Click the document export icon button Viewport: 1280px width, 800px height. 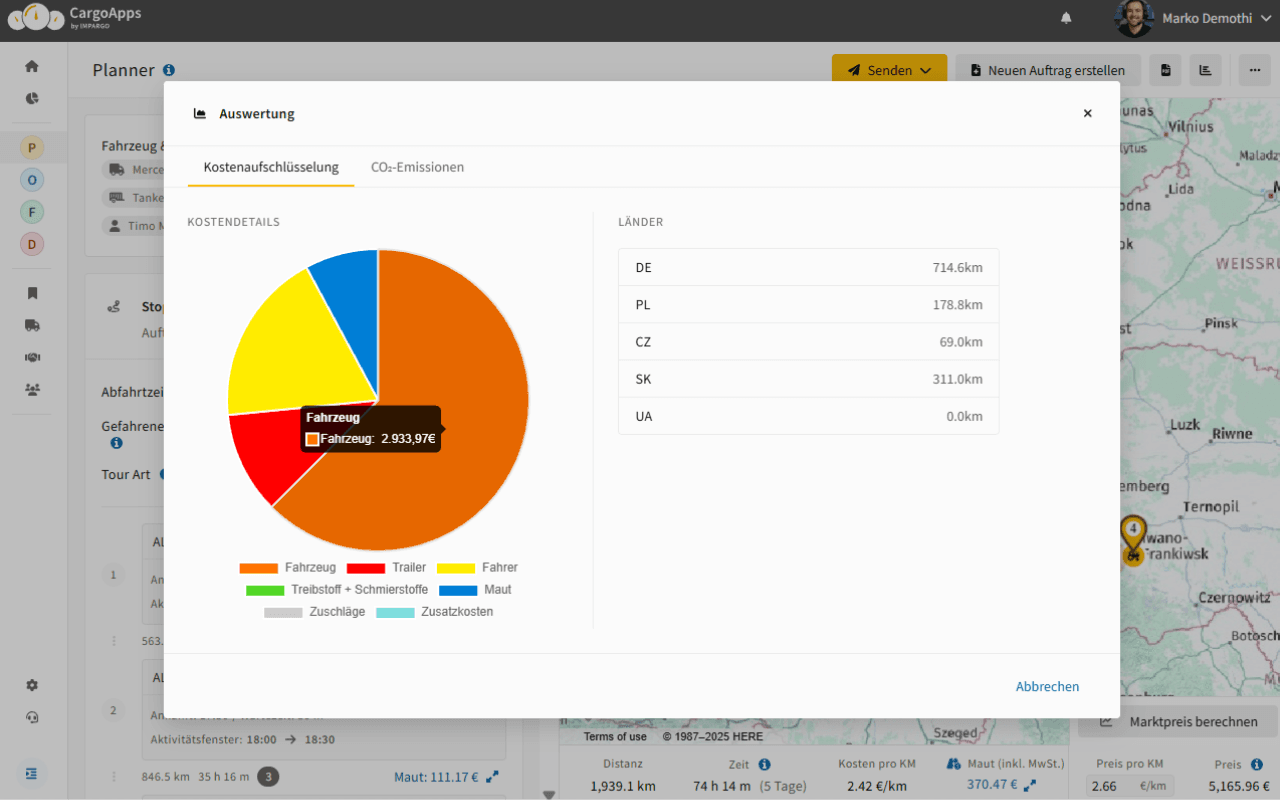coord(1166,70)
